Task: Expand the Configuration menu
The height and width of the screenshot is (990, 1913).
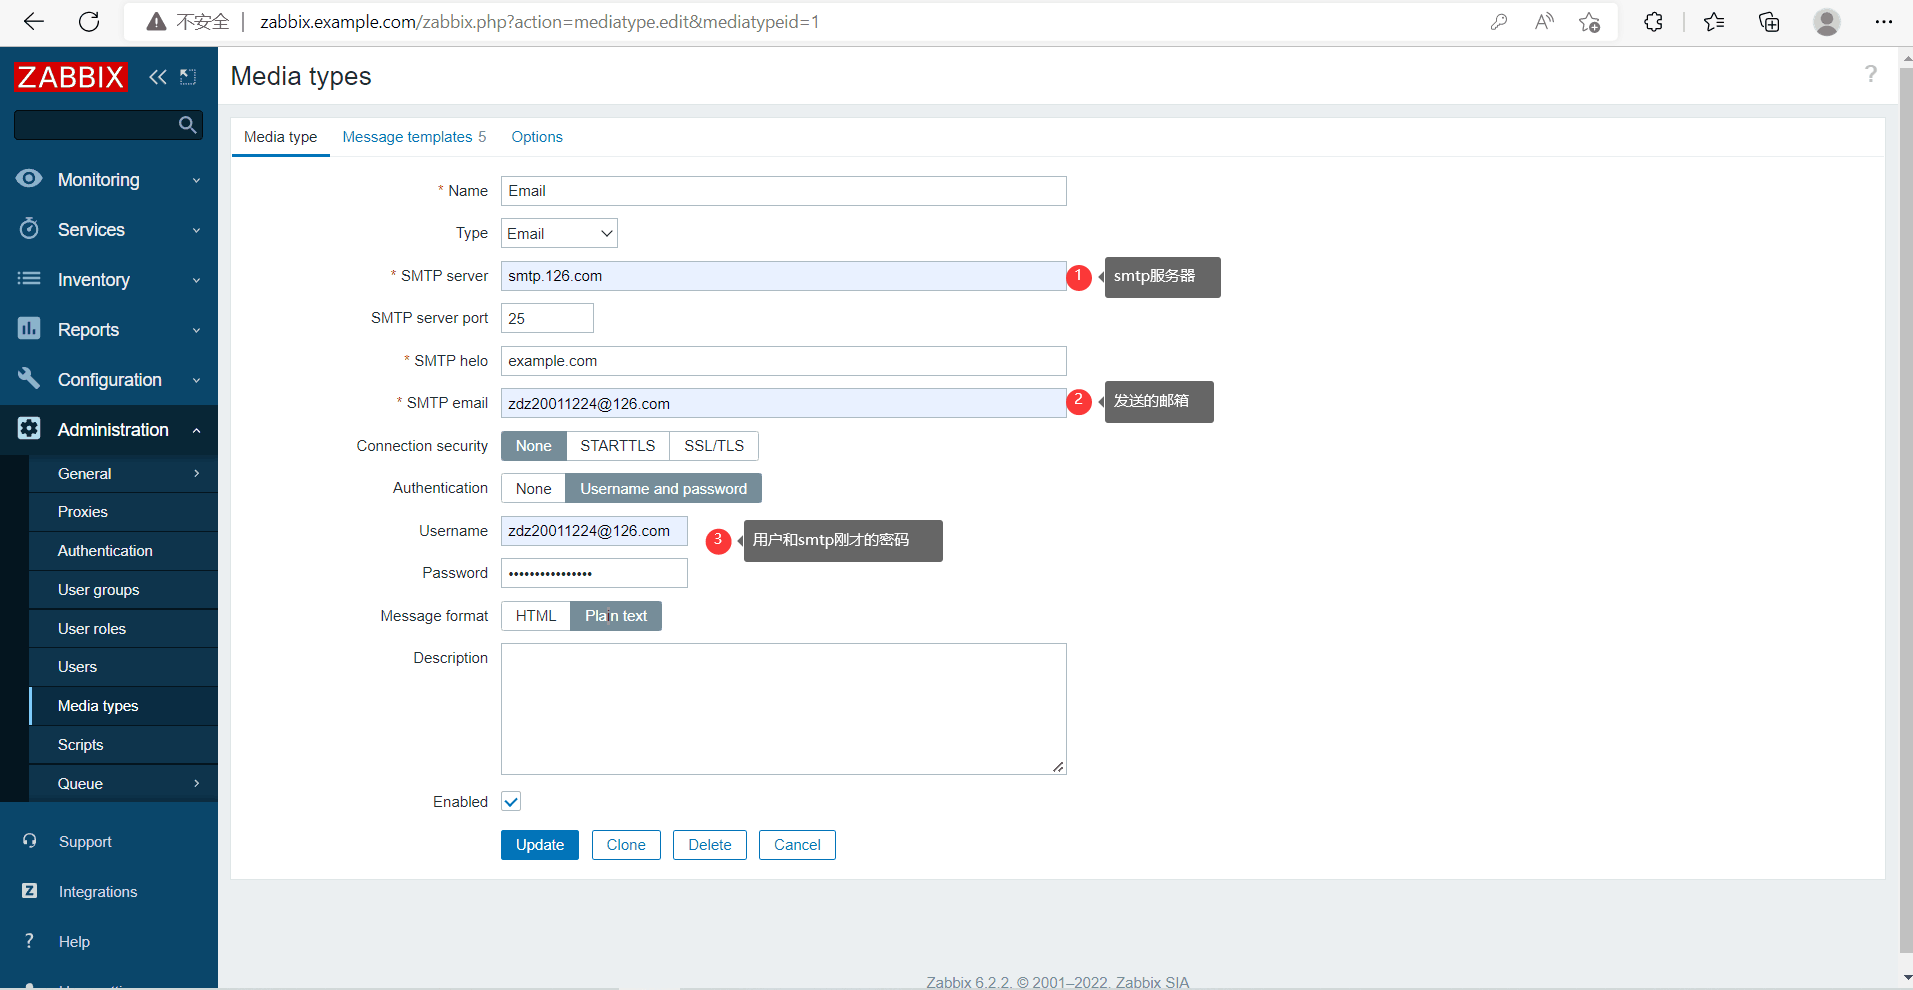Action: pos(109,380)
